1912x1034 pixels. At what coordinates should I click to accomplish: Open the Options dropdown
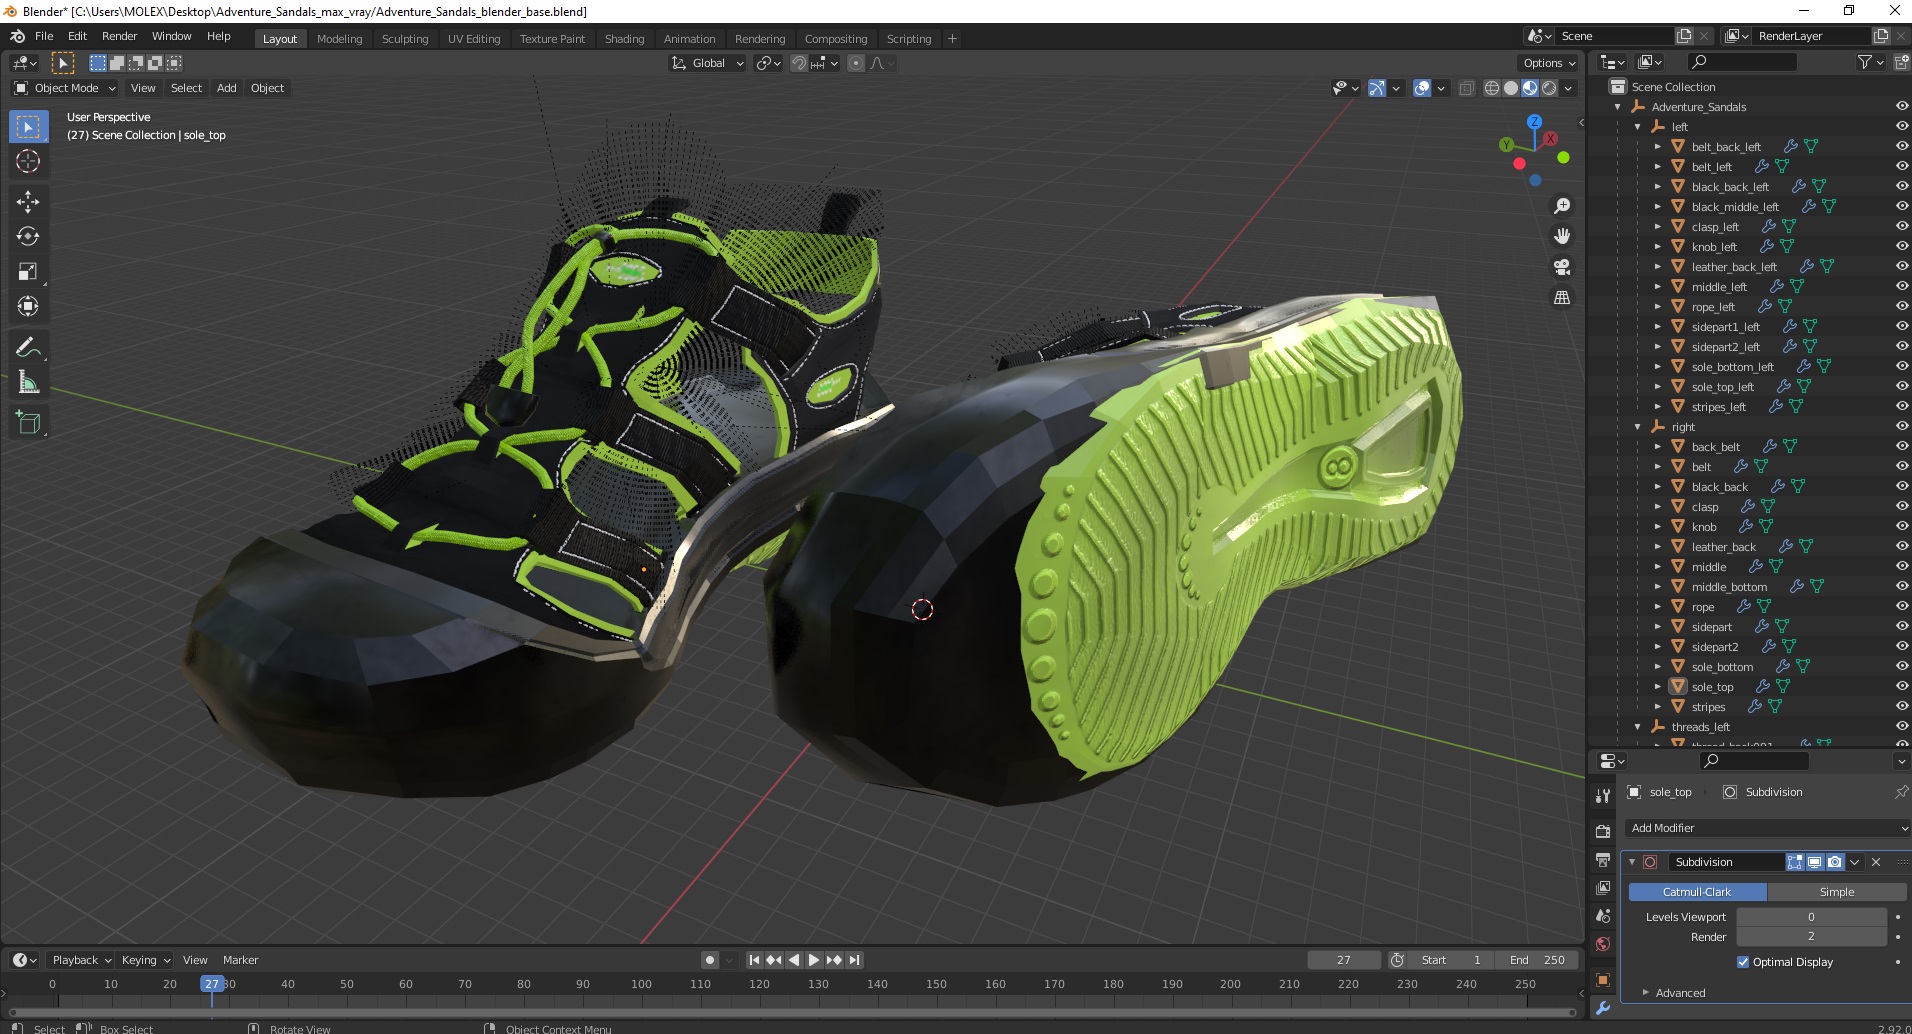[1549, 63]
